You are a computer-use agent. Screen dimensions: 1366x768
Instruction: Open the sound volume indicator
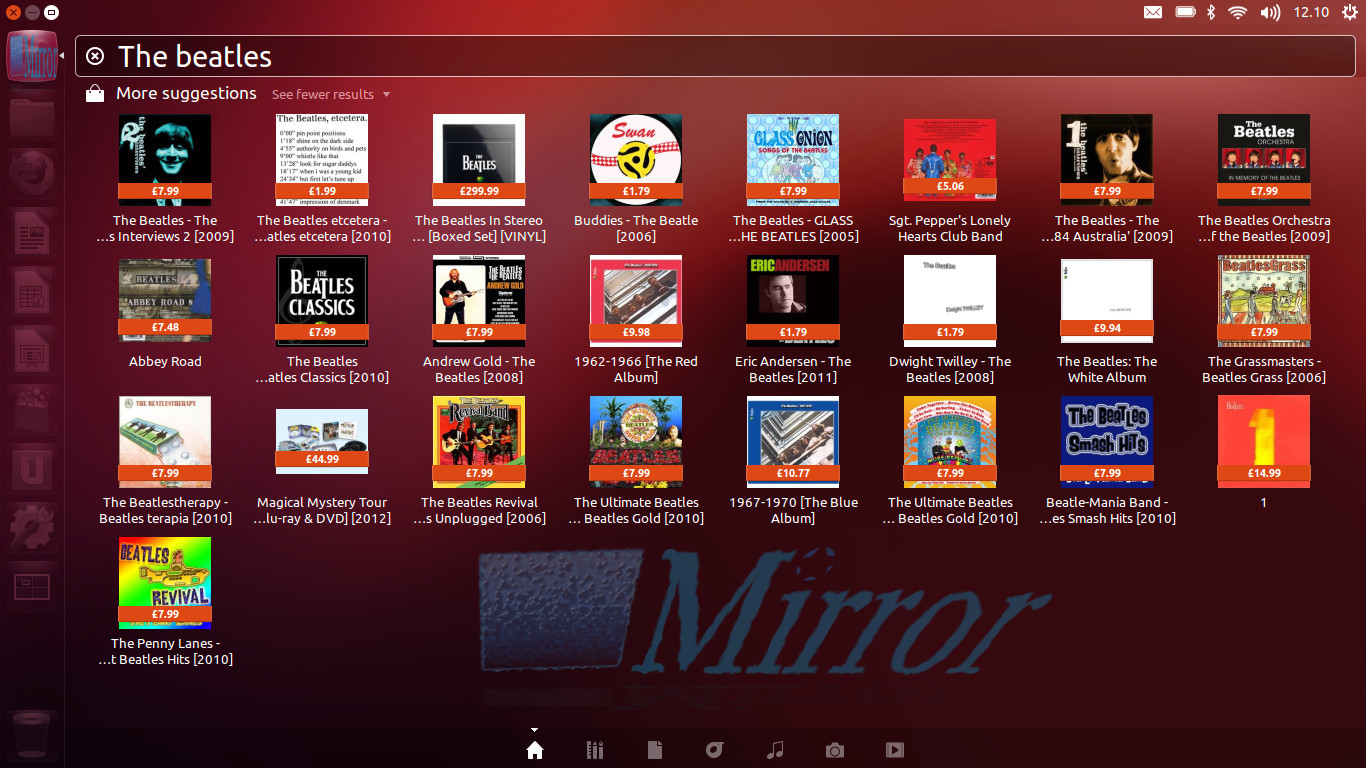1270,12
